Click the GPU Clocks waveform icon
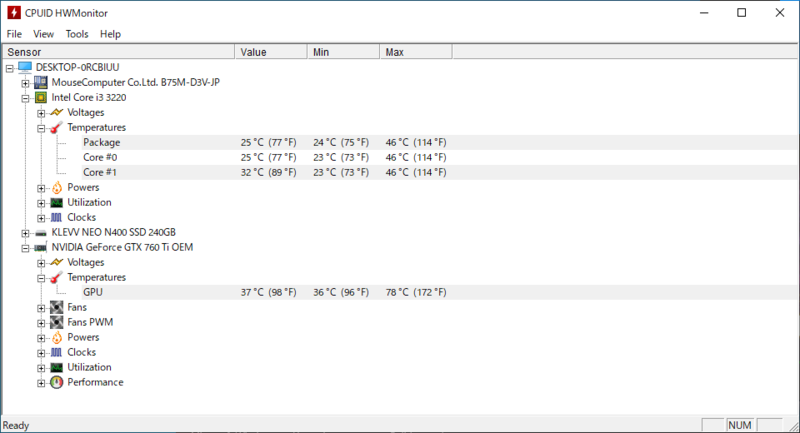Image resolution: width=800 pixels, height=433 pixels. point(57,352)
